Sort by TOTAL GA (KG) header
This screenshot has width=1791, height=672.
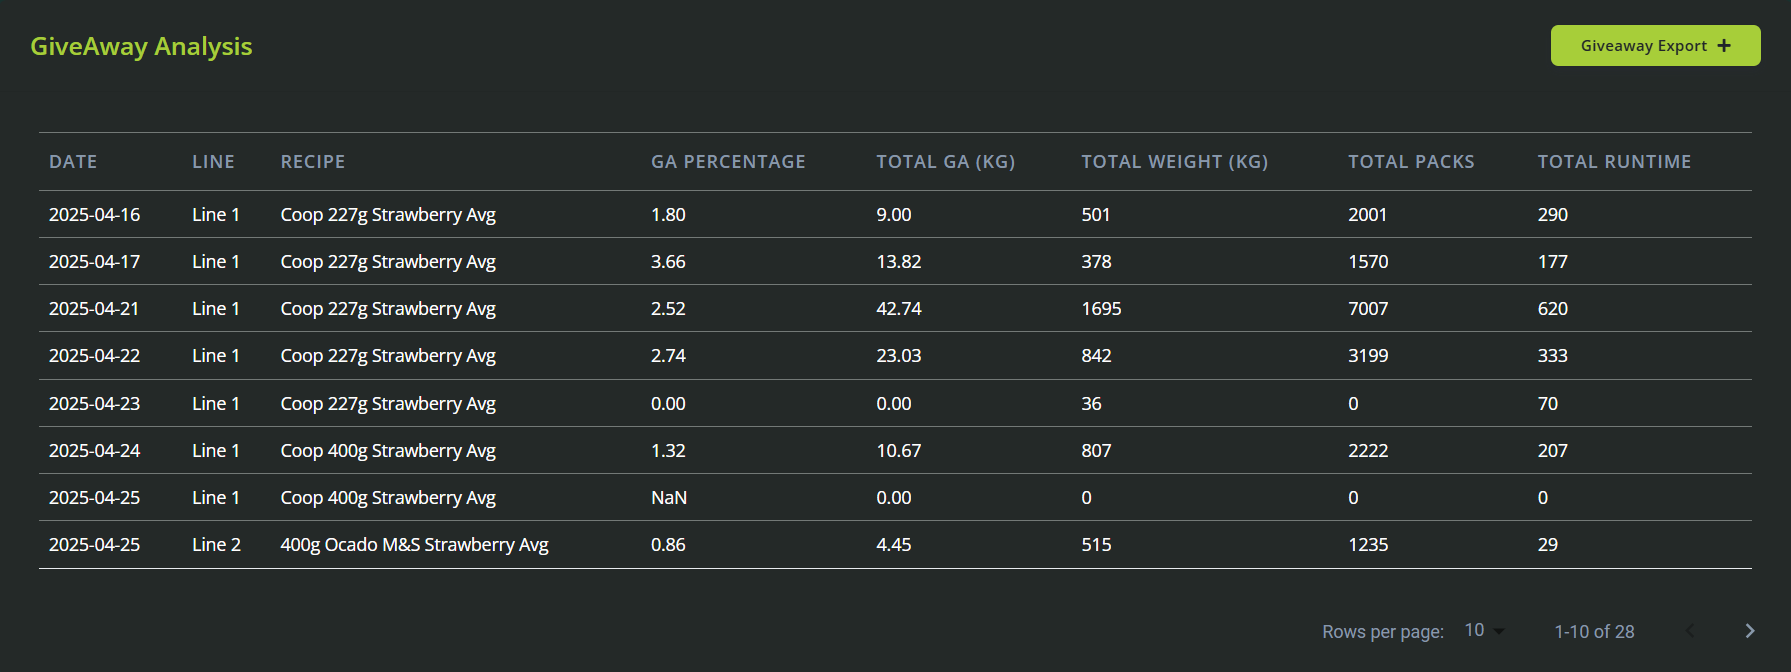[x=945, y=162]
